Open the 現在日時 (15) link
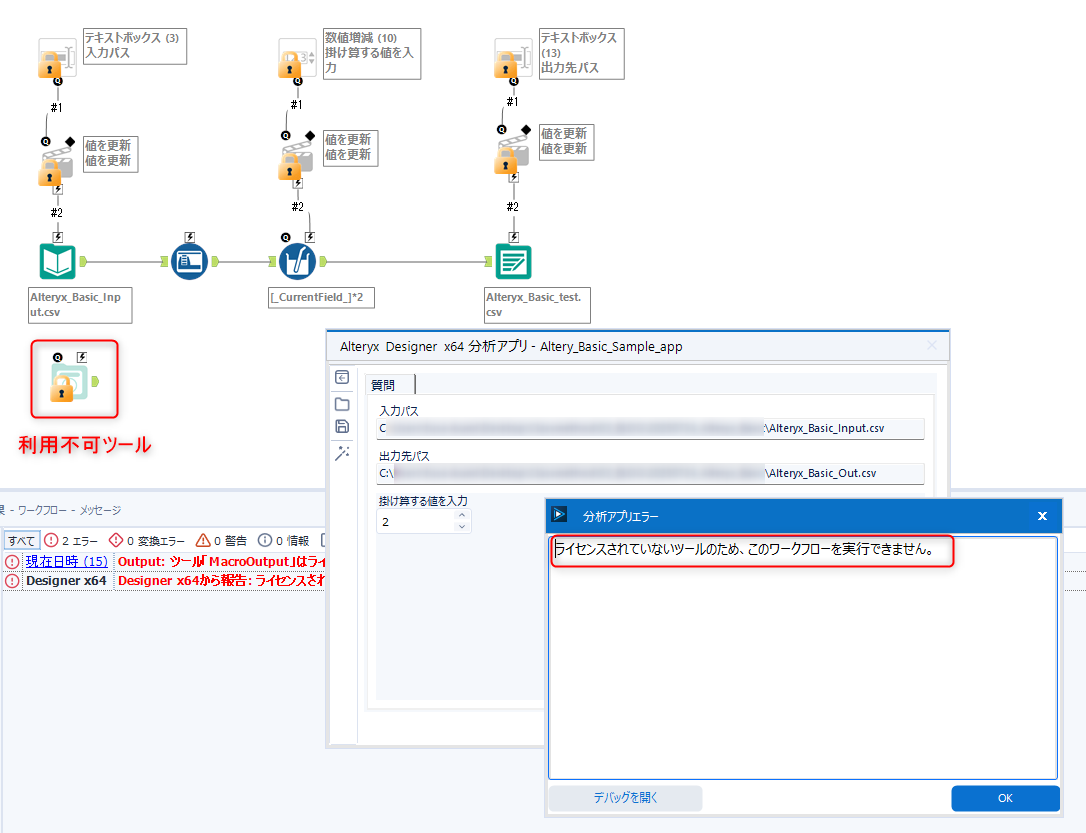1086x833 pixels. click(x=66, y=562)
